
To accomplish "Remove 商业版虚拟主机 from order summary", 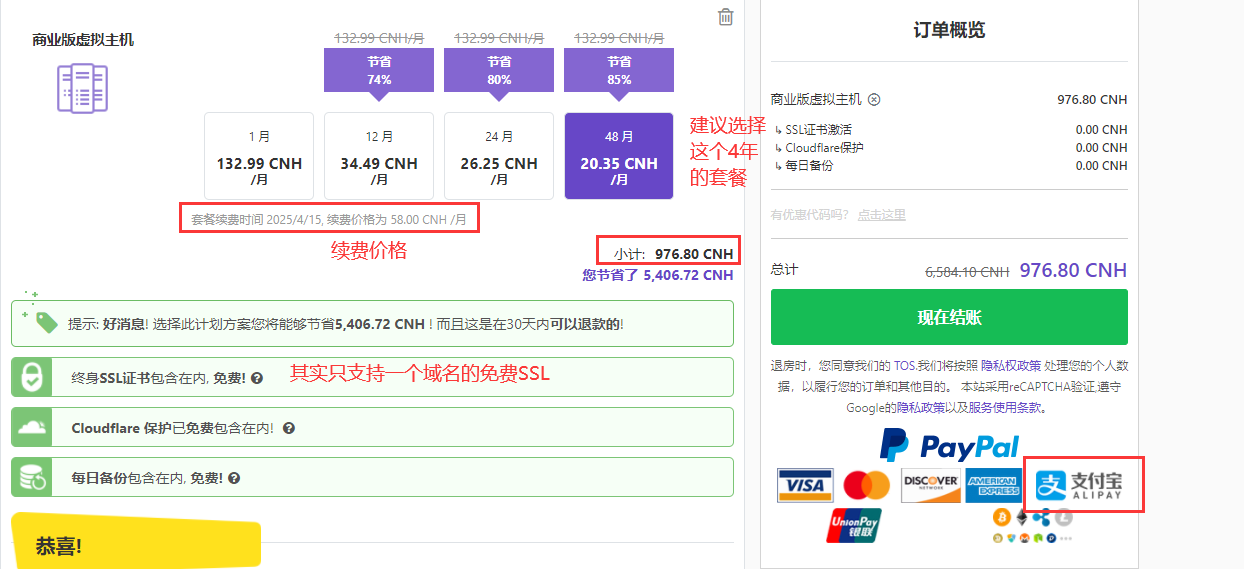I will (874, 100).
